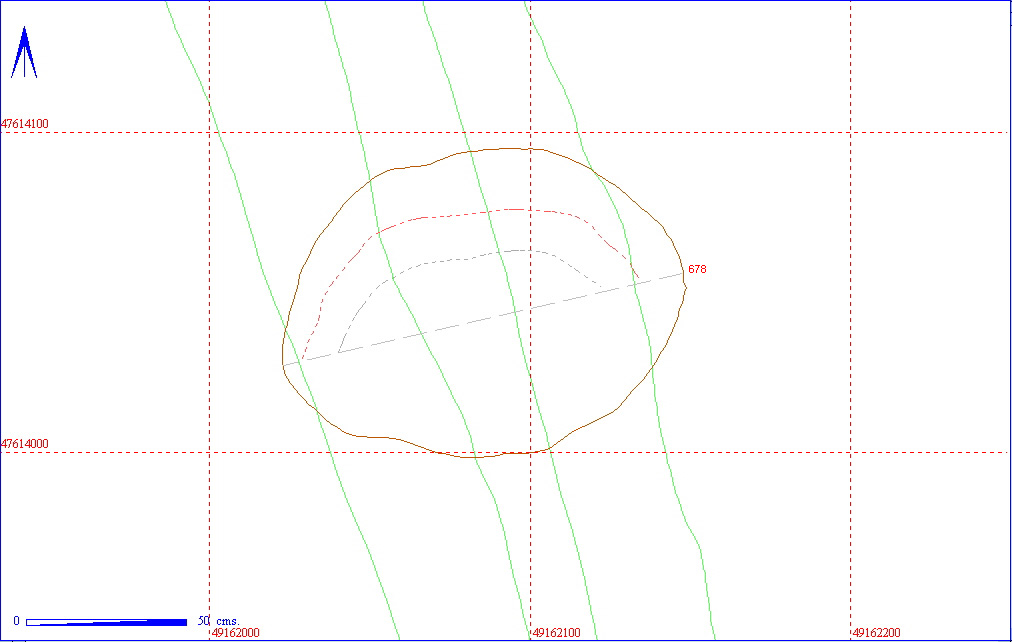Click the easting label 49162100

[x=556, y=633]
